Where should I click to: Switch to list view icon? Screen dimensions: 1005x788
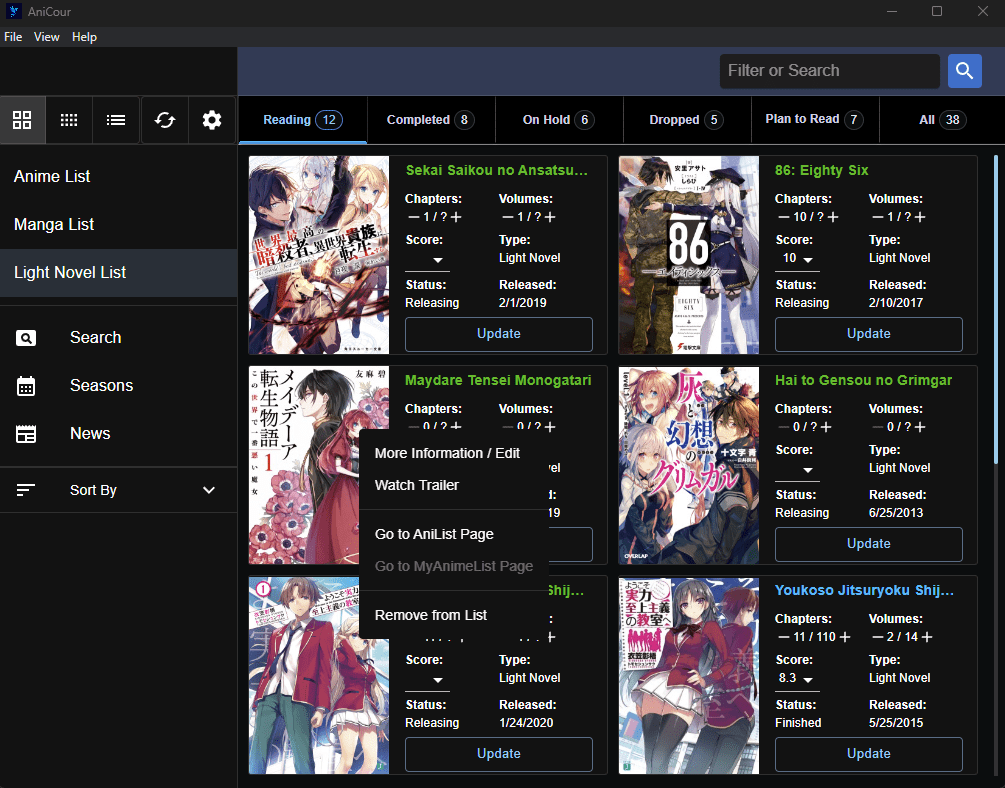pos(116,120)
